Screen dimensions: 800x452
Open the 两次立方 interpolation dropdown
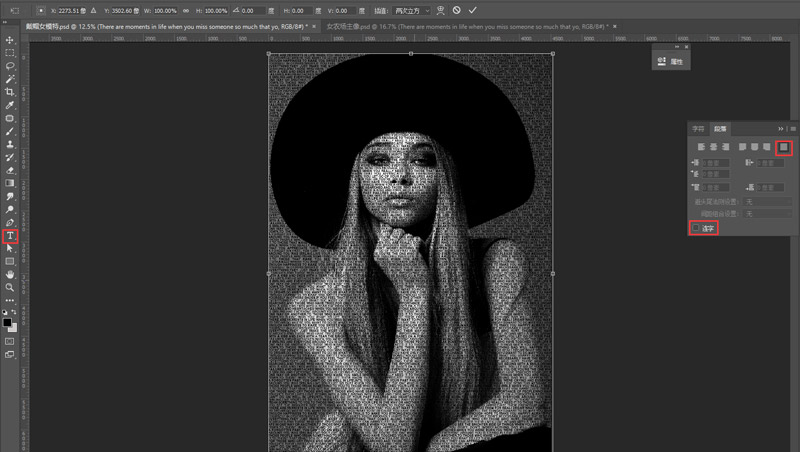click(410, 10)
